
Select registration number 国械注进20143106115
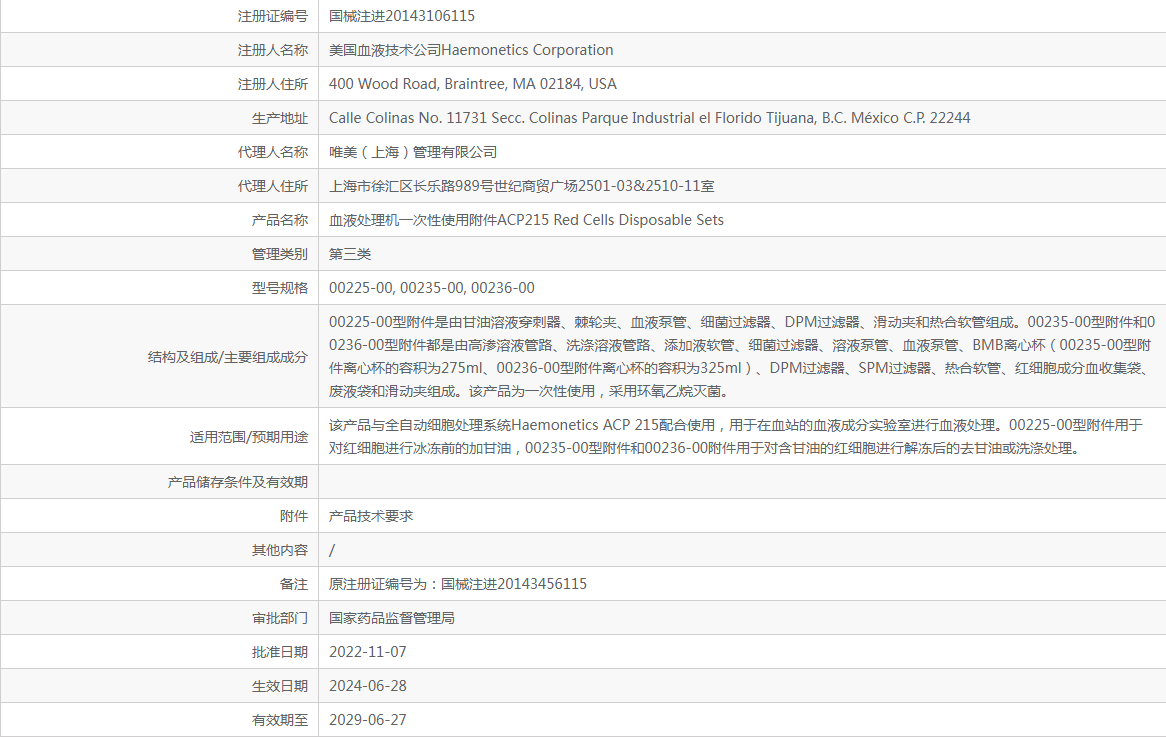[x=402, y=16]
